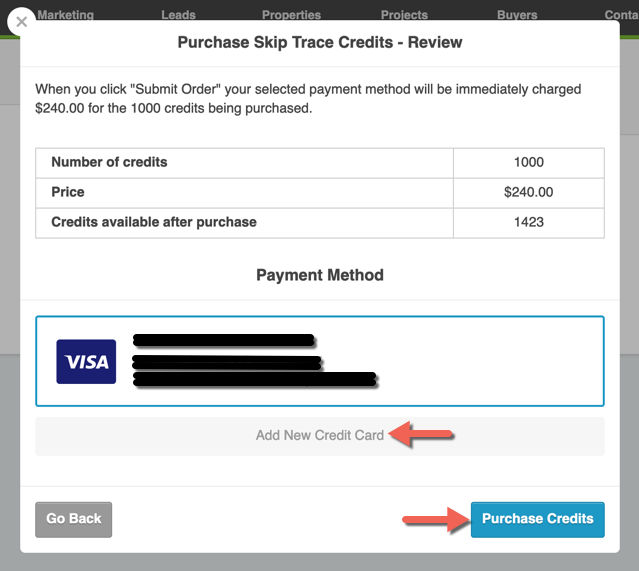This screenshot has width=639, height=571.
Task: Select the saved Visa payment method
Action: [319, 361]
